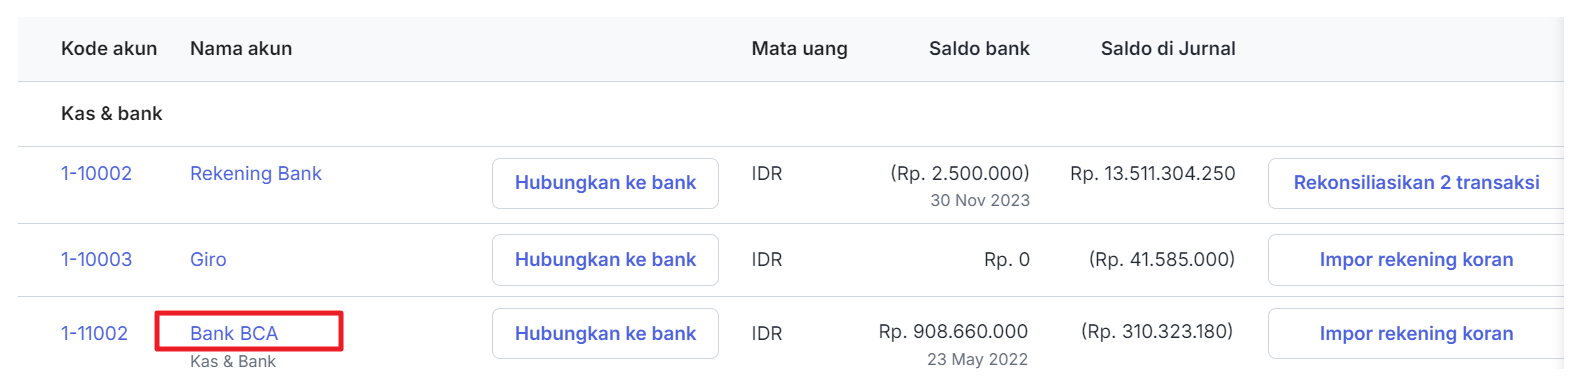
Task: Click Impor rekening koran for Giro
Action: point(1416,260)
